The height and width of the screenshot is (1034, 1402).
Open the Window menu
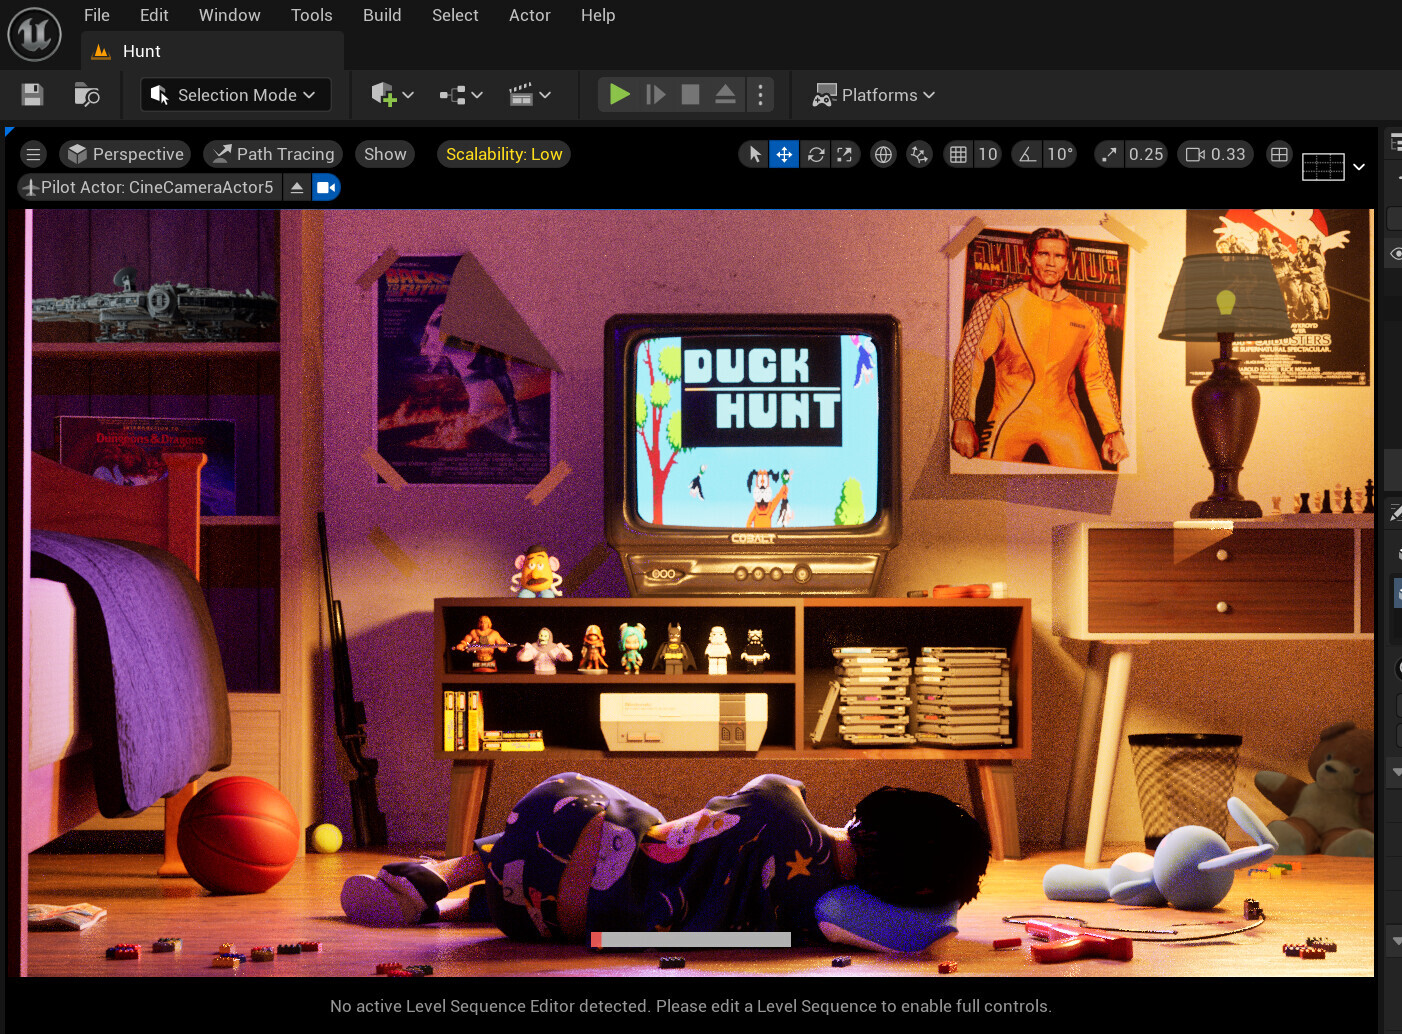(x=229, y=15)
